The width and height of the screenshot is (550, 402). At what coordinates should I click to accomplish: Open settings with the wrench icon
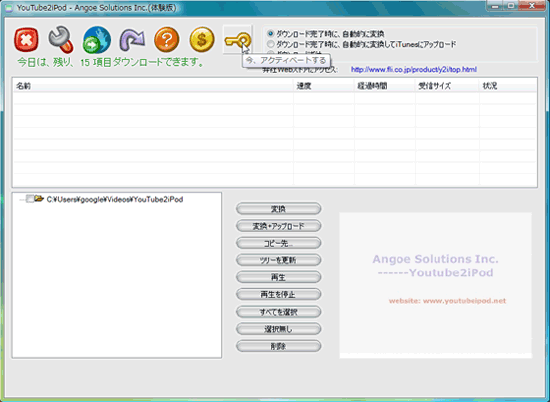coord(61,39)
